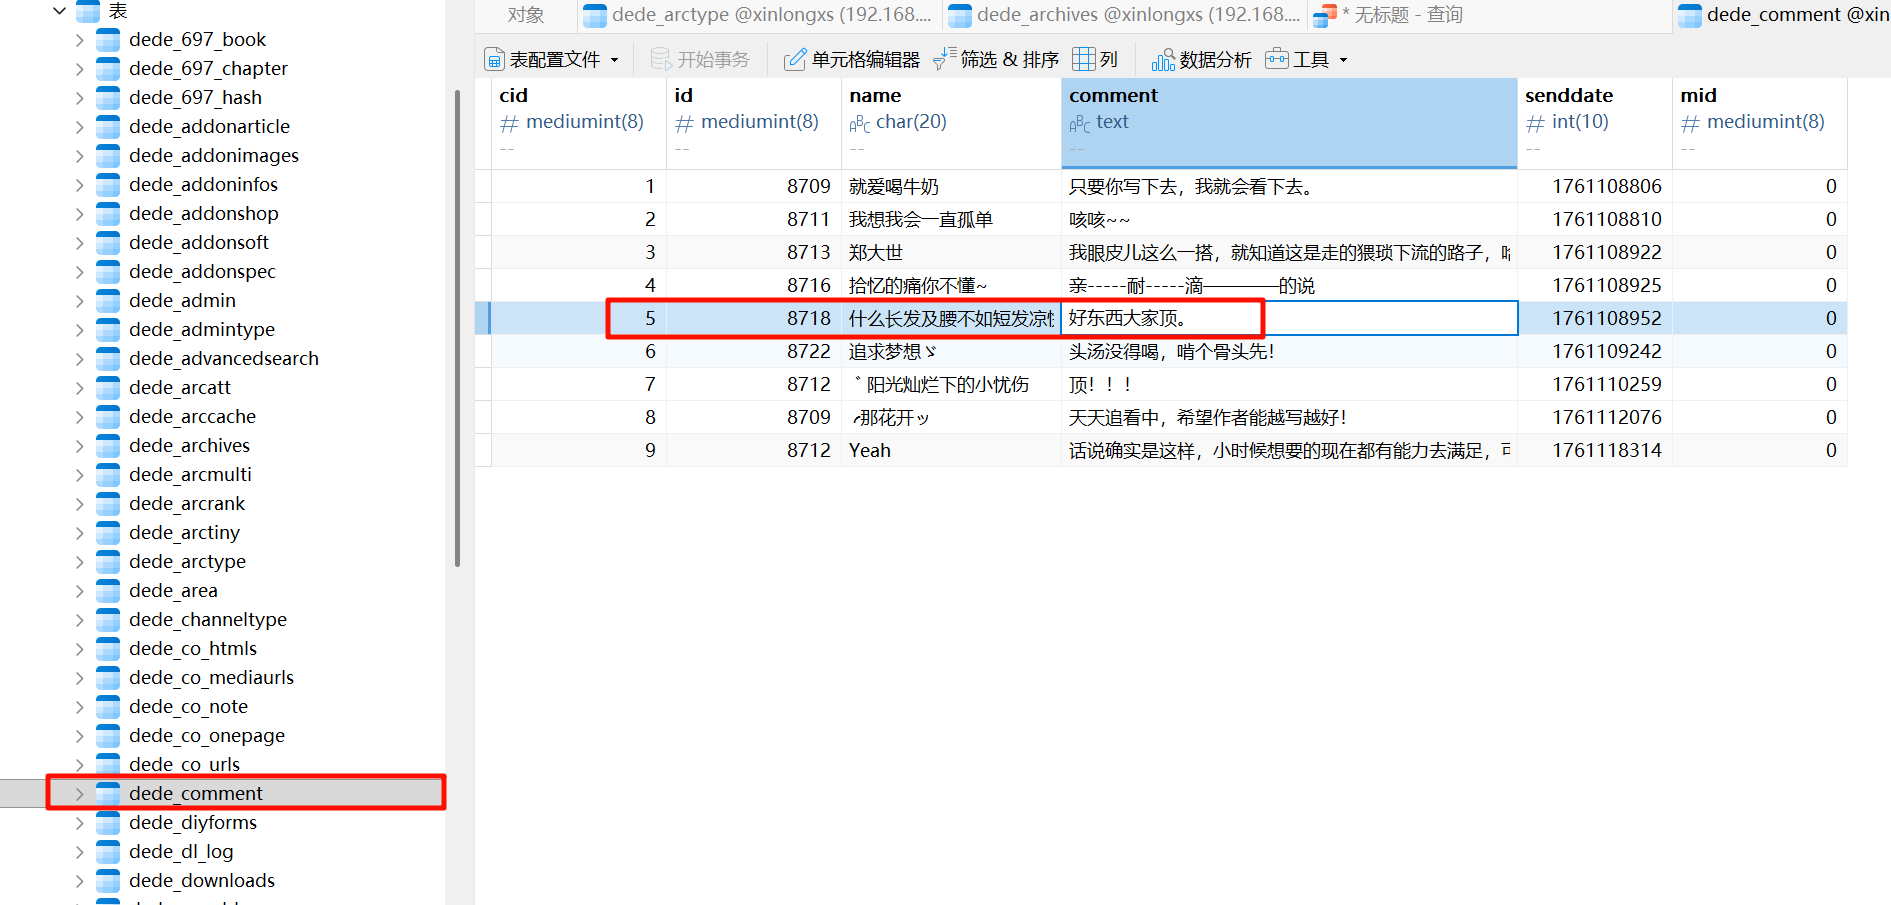Open dropdown arrow beside 表配置文件
This screenshot has width=1891, height=905.
pyautogui.click(x=614, y=60)
